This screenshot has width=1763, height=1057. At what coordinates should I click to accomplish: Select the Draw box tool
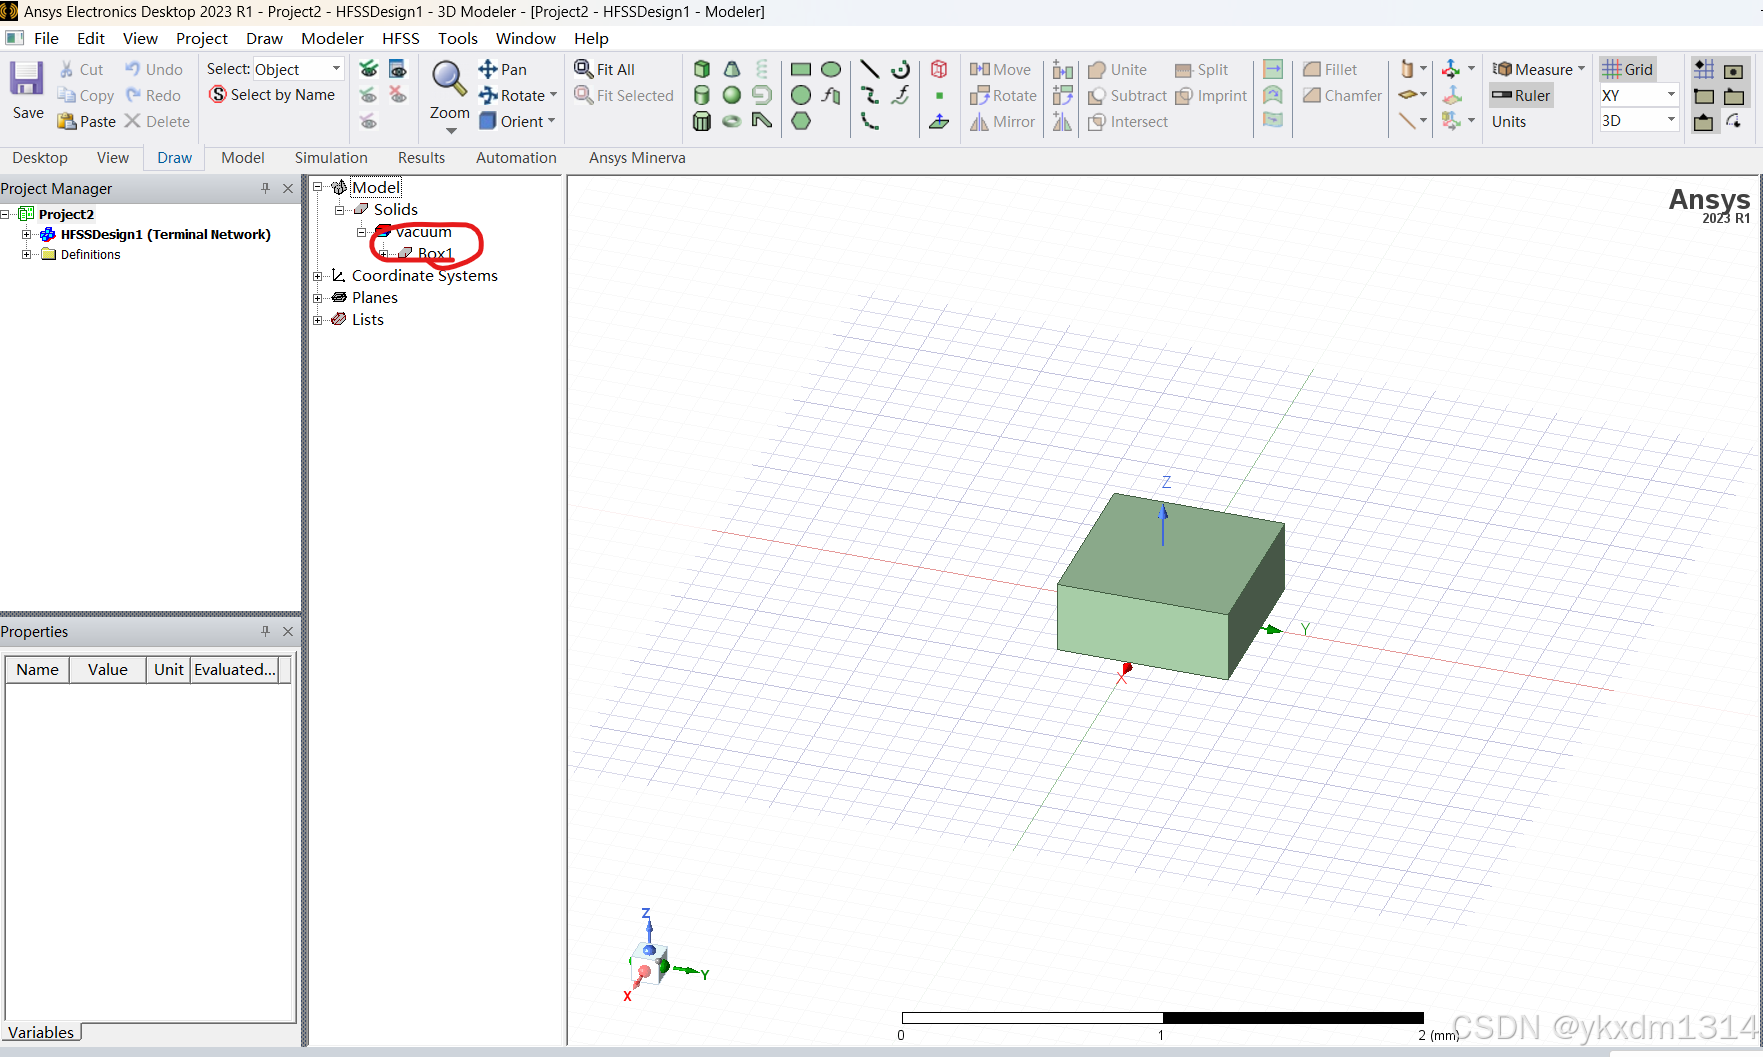click(x=702, y=69)
